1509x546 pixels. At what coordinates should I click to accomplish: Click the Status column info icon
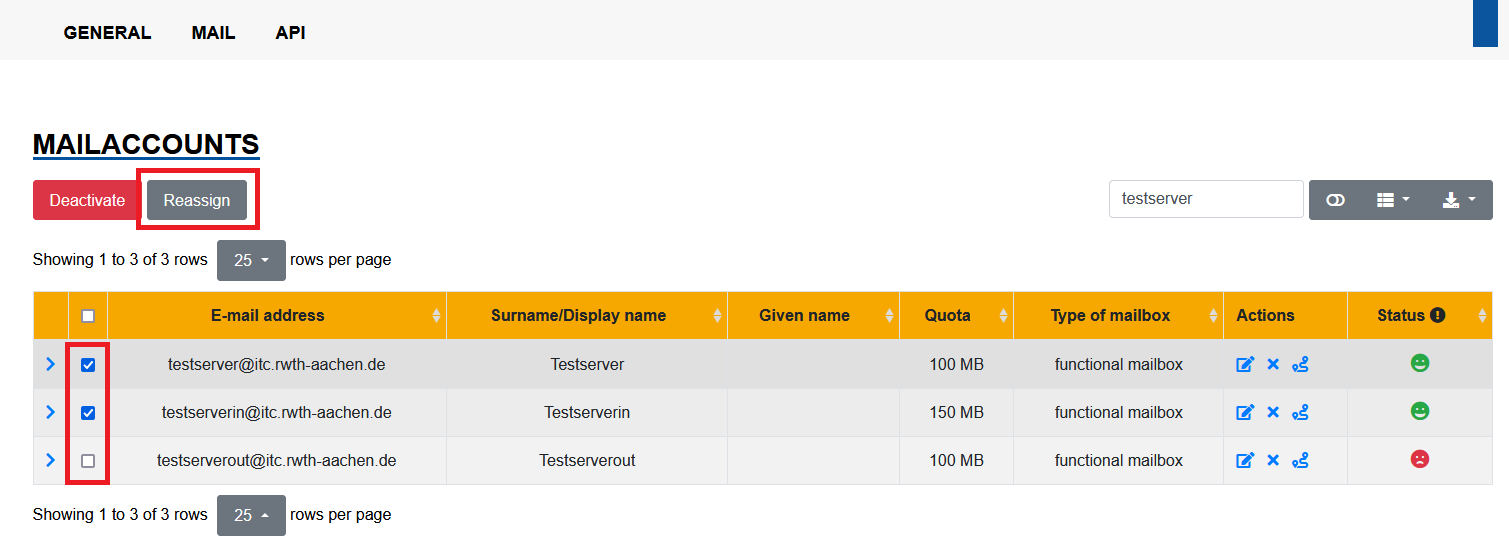point(1438,315)
